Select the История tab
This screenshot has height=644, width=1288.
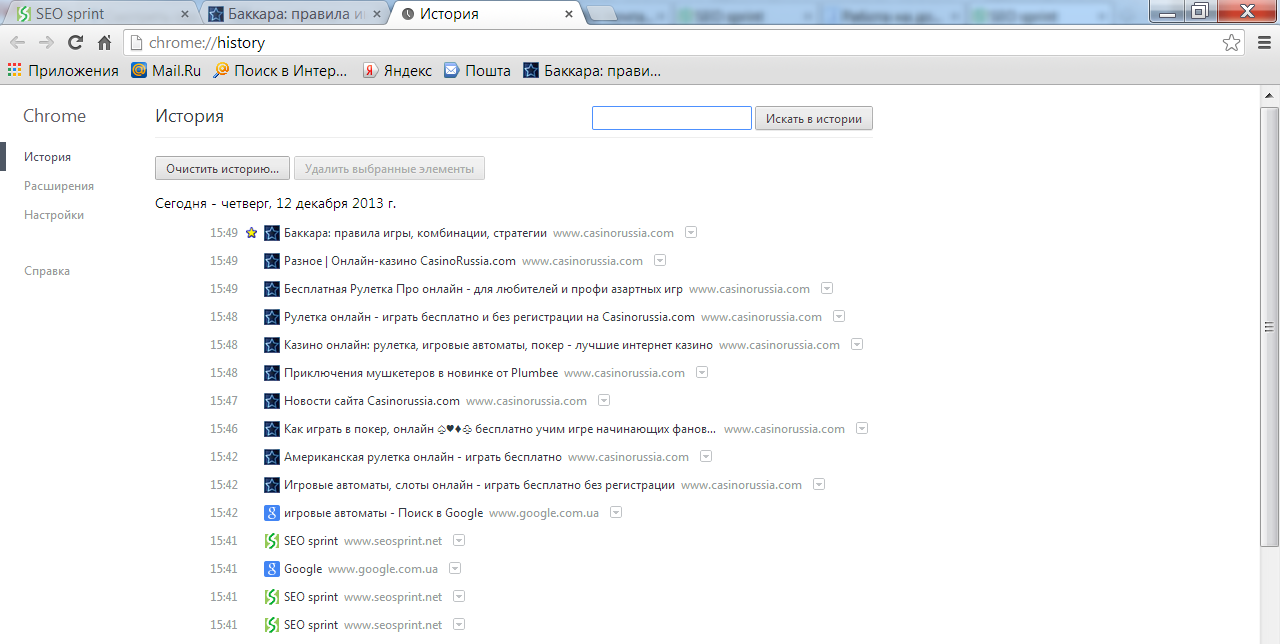pos(484,15)
